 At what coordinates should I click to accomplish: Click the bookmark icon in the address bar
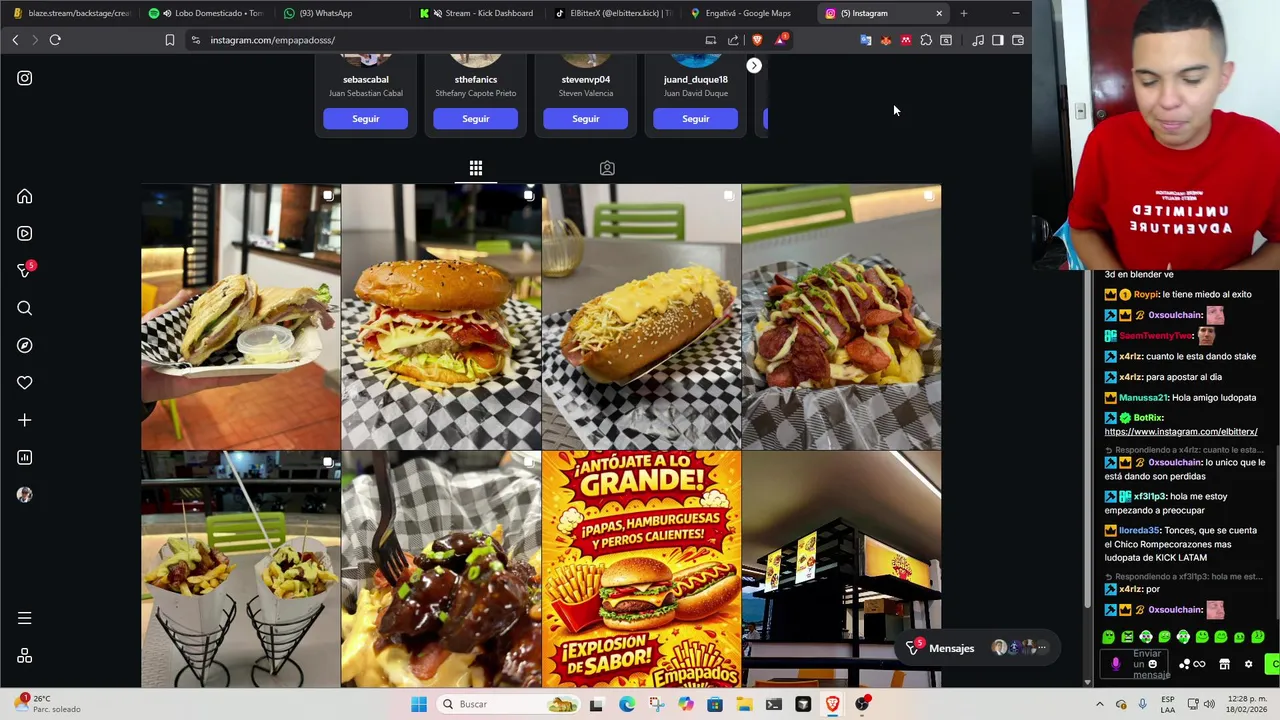tap(169, 40)
